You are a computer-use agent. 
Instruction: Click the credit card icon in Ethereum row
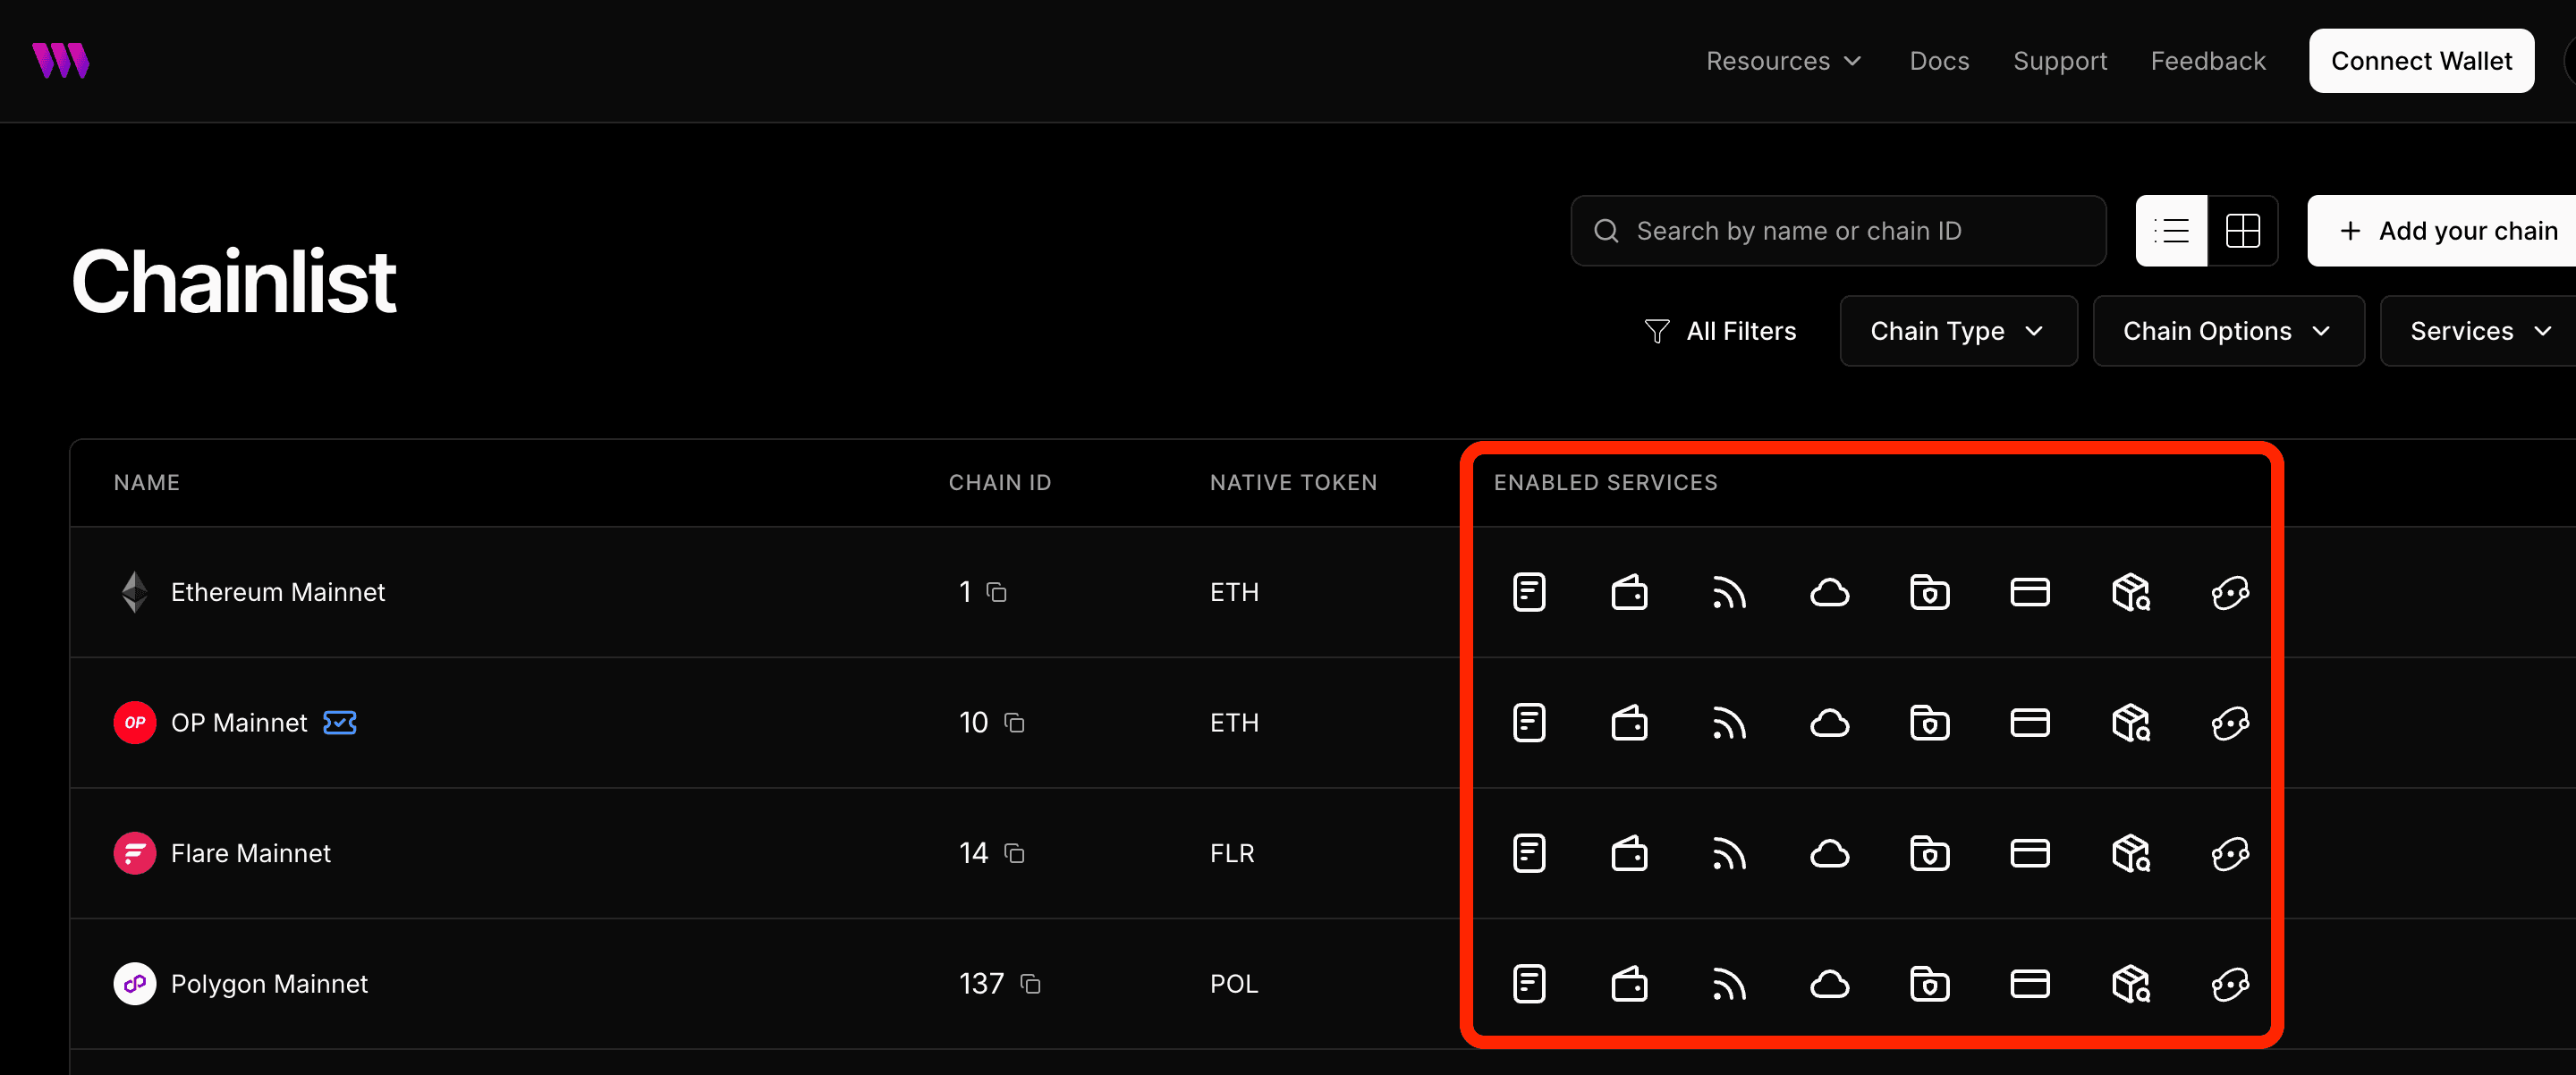click(x=2030, y=592)
